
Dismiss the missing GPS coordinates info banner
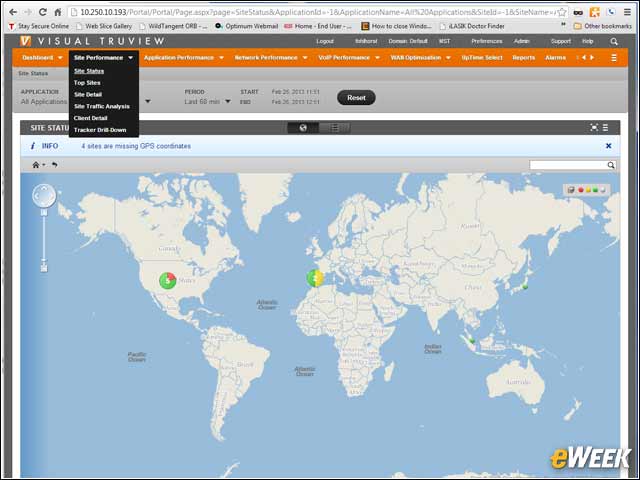point(609,146)
